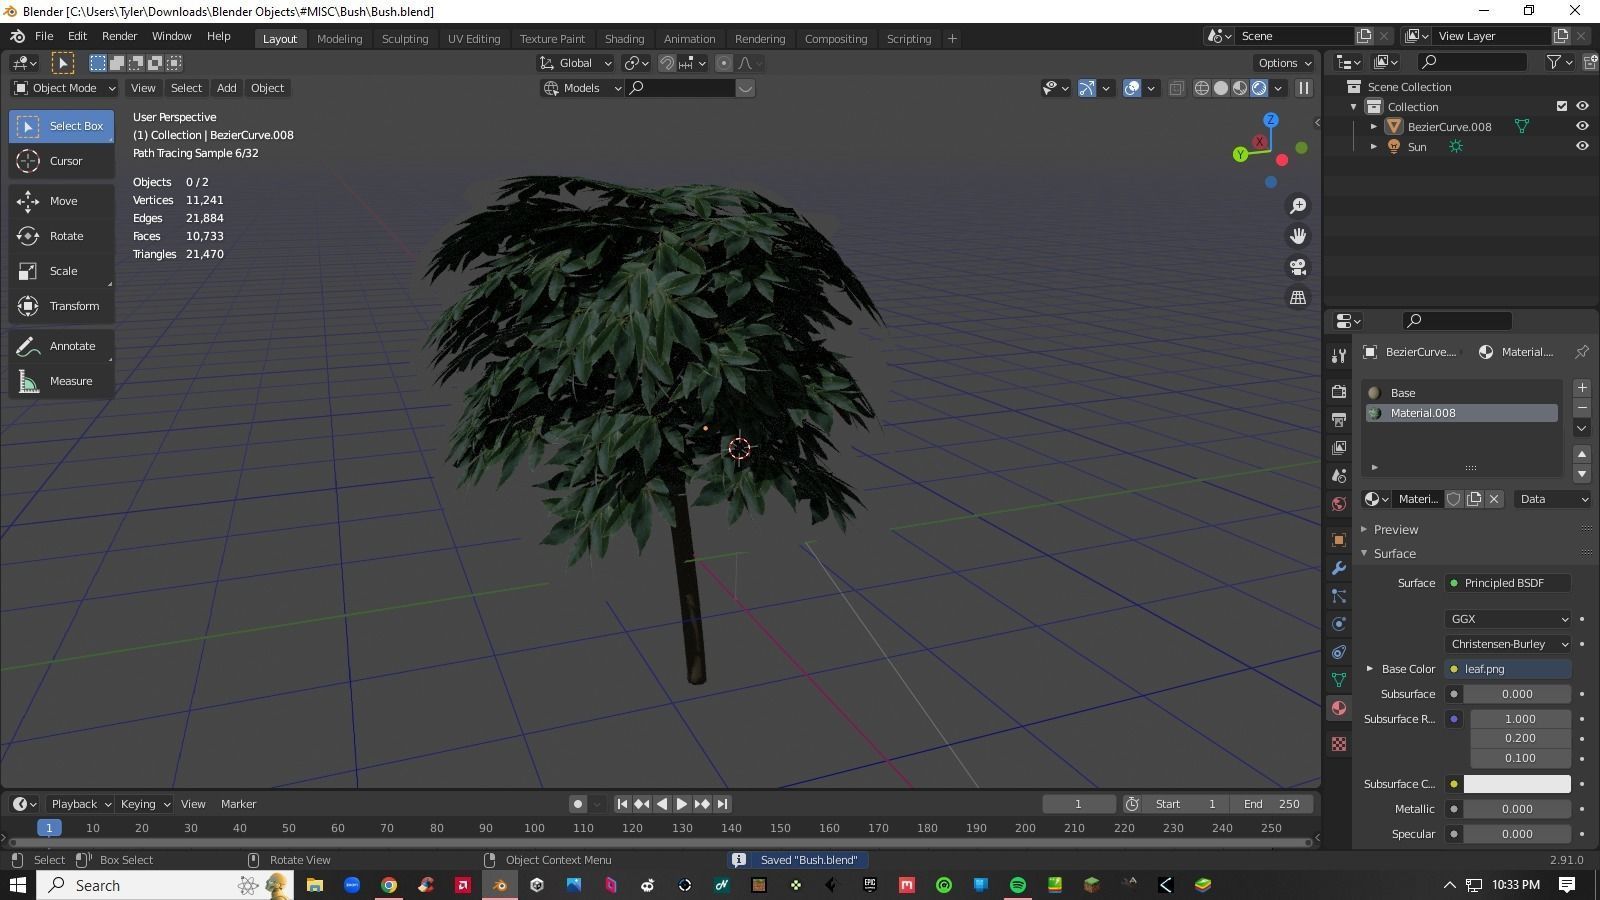Choose the Transform tool
This screenshot has height=900, width=1600.
pyautogui.click(x=62, y=306)
